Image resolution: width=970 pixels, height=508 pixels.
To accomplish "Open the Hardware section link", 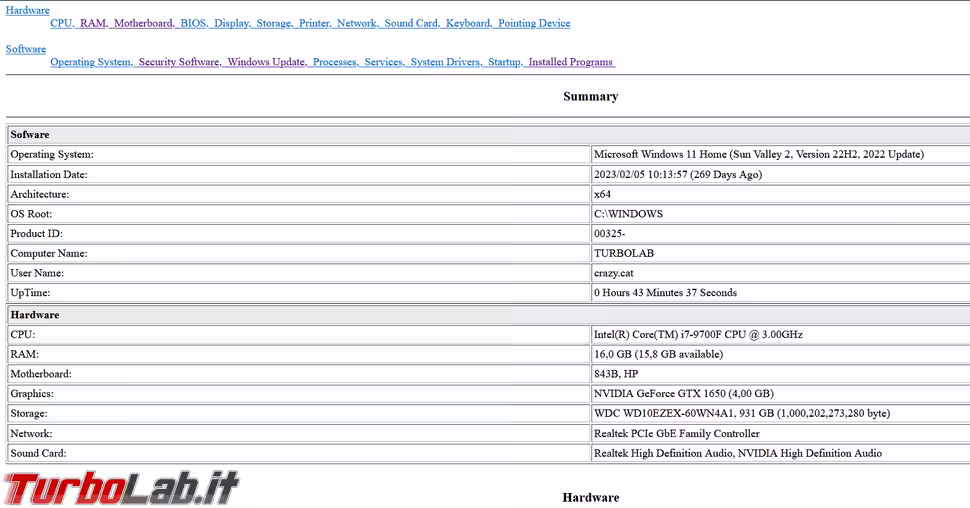I will [27, 10].
